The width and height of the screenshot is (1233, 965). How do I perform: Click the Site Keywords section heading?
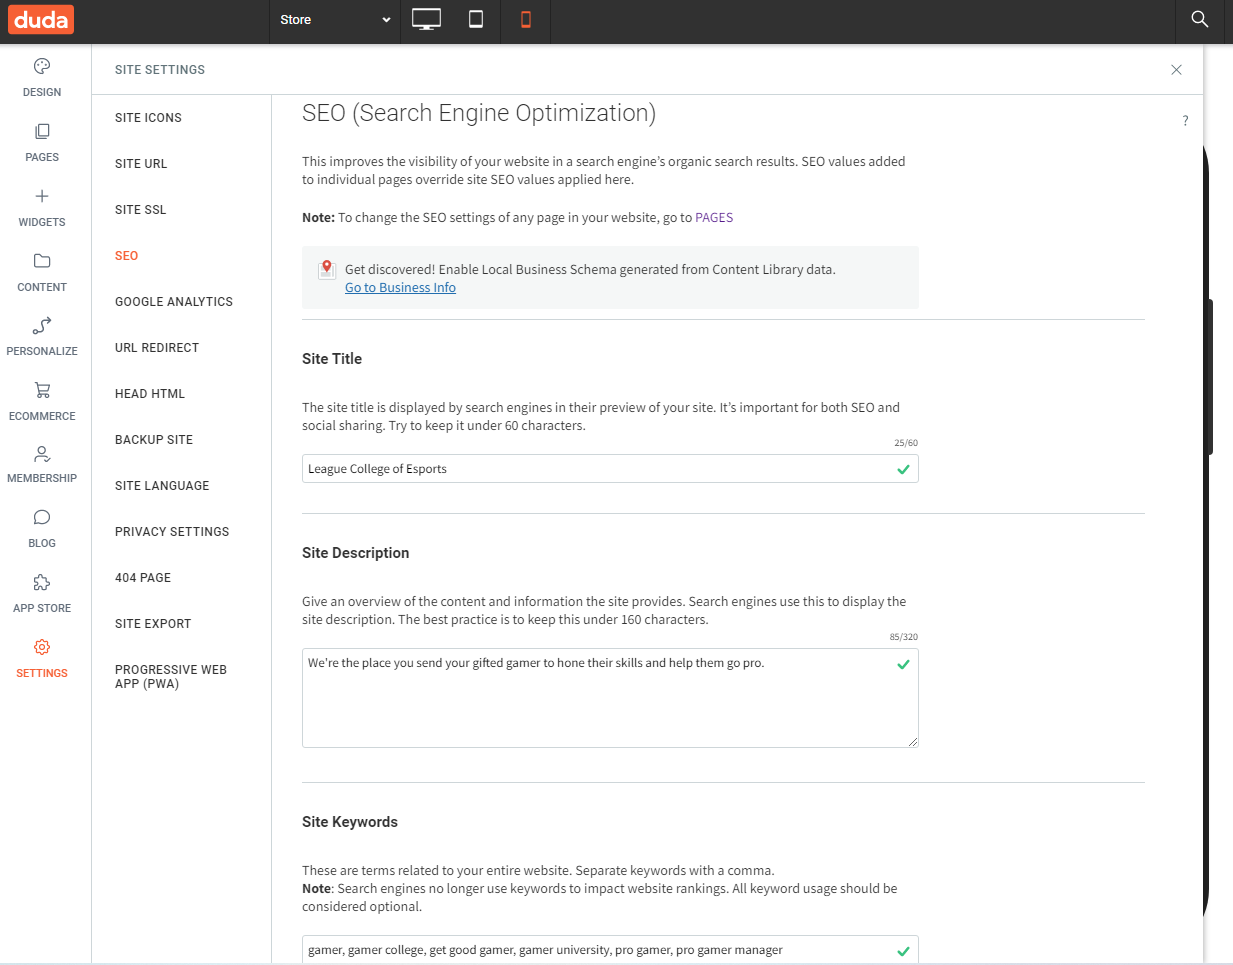[350, 822]
